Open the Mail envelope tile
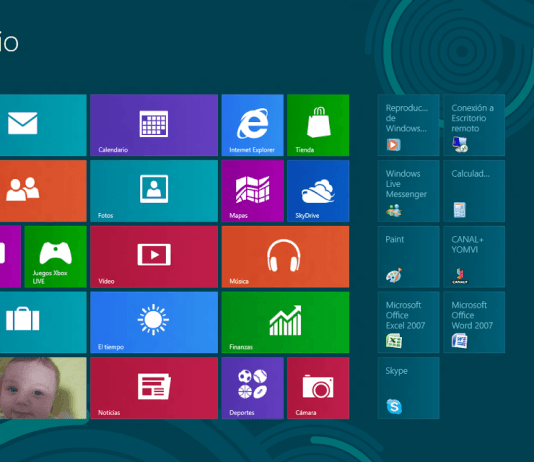This screenshot has height=462, width=534. coord(43,125)
